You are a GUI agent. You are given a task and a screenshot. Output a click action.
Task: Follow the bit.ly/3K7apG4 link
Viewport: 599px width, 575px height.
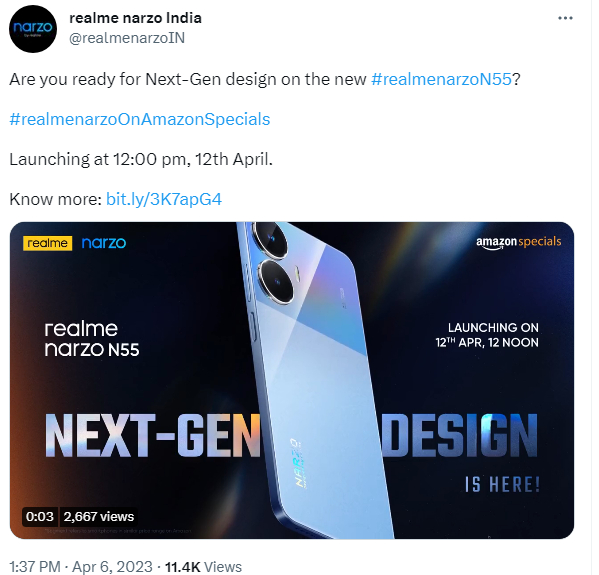pyautogui.click(x=164, y=199)
